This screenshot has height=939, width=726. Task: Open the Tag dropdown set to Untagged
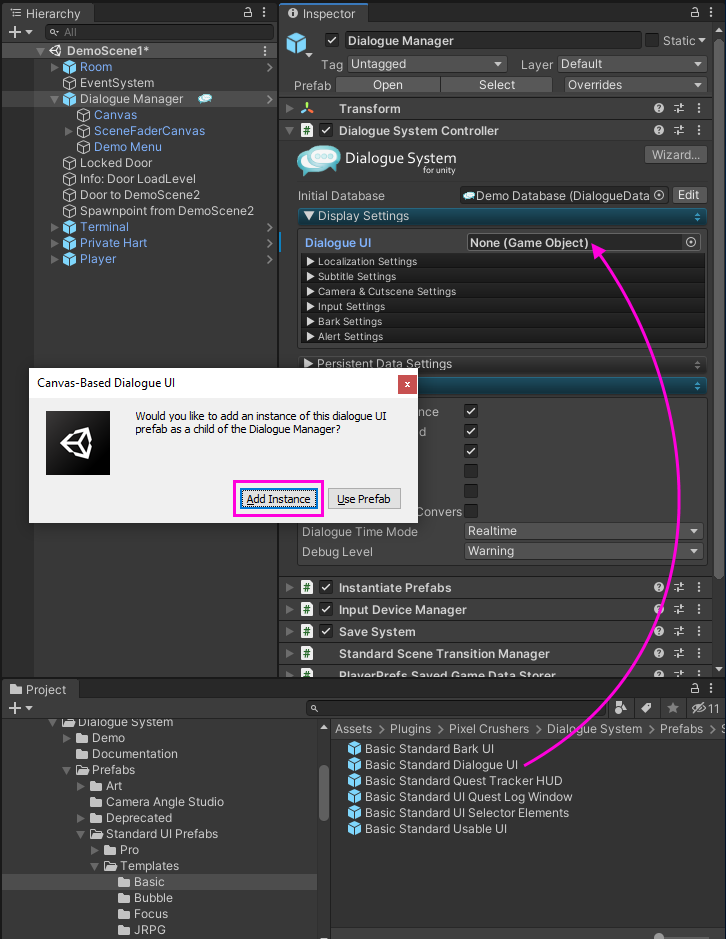click(427, 64)
